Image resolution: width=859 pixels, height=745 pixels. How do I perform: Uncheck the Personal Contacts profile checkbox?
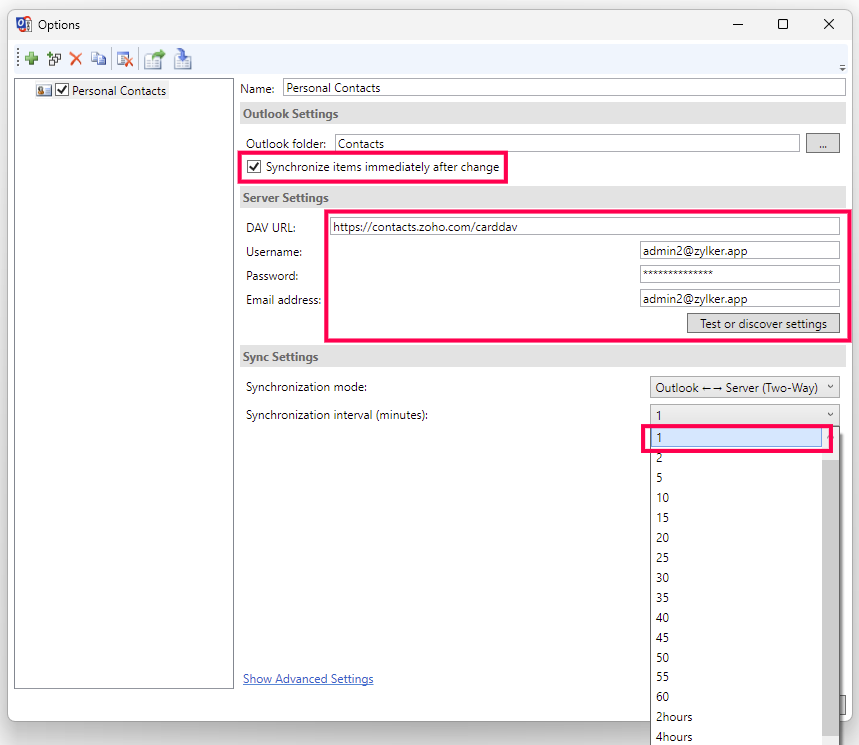coord(62,90)
